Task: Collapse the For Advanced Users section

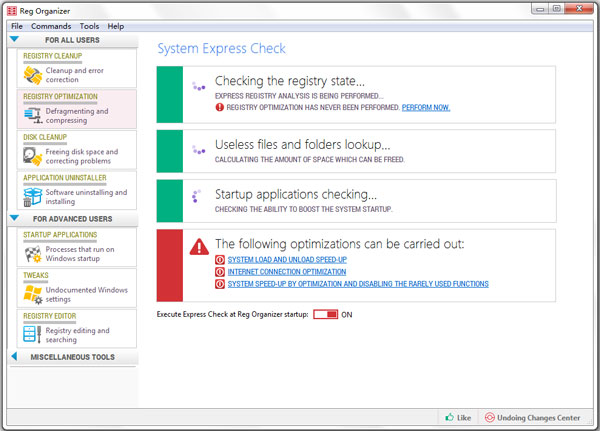Action: tap(14, 218)
